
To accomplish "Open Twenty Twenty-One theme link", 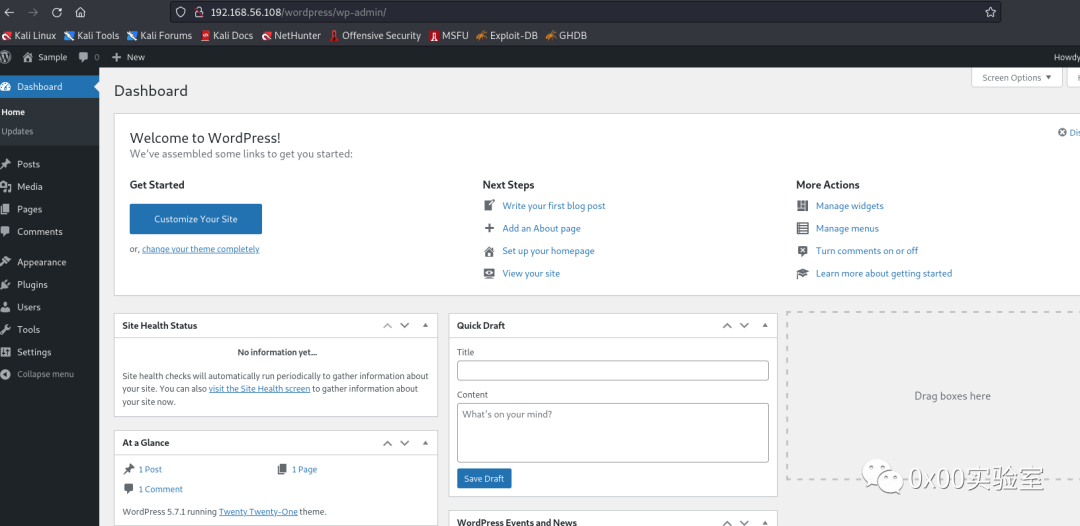I will point(258,512).
